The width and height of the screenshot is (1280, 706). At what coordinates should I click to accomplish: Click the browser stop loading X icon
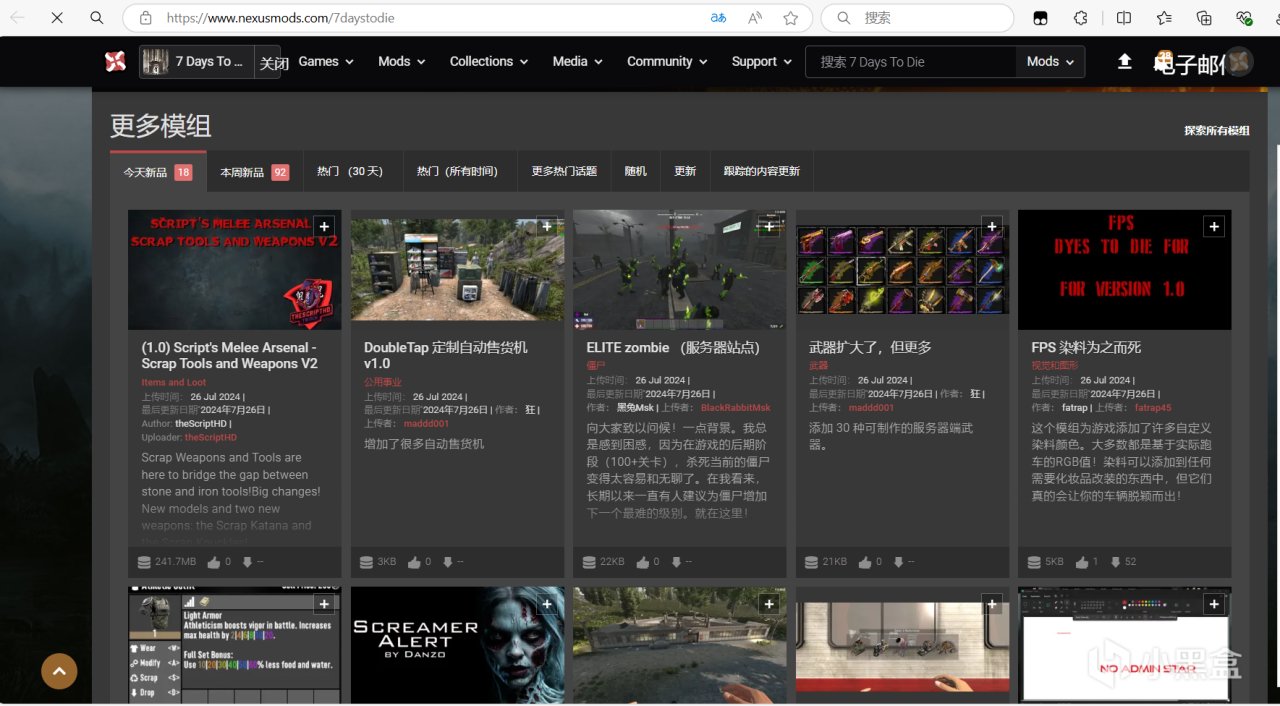tap(56, 18)
